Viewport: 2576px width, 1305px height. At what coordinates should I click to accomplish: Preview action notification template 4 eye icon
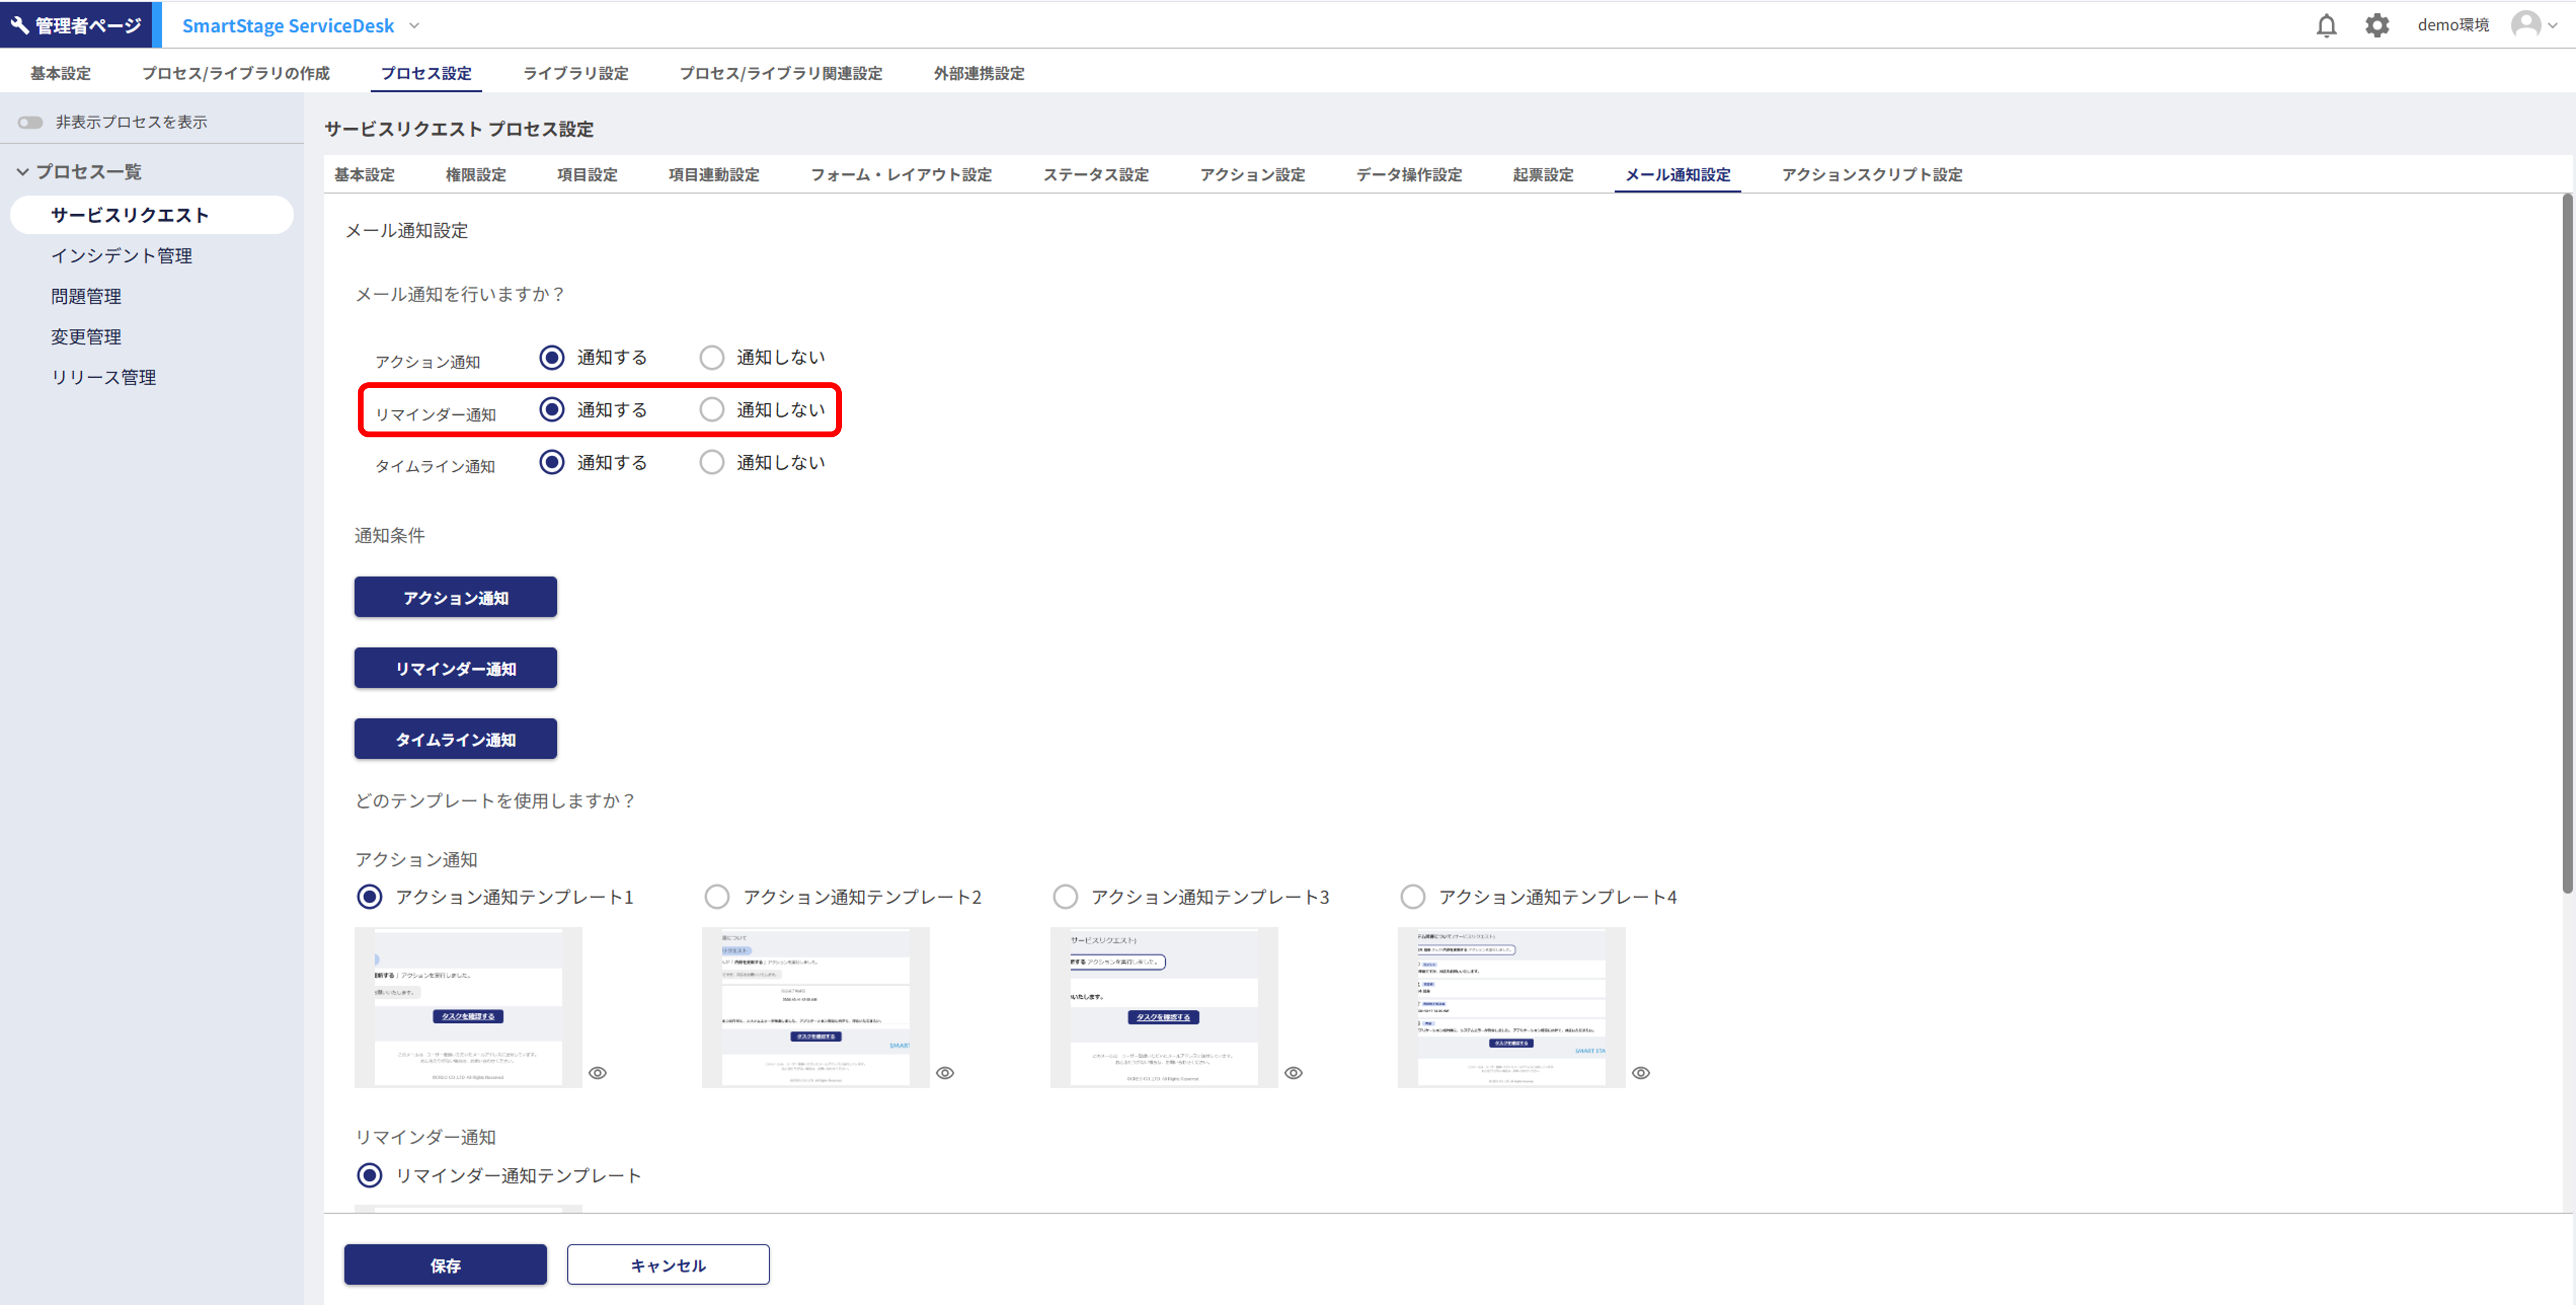[1641, 1073]
